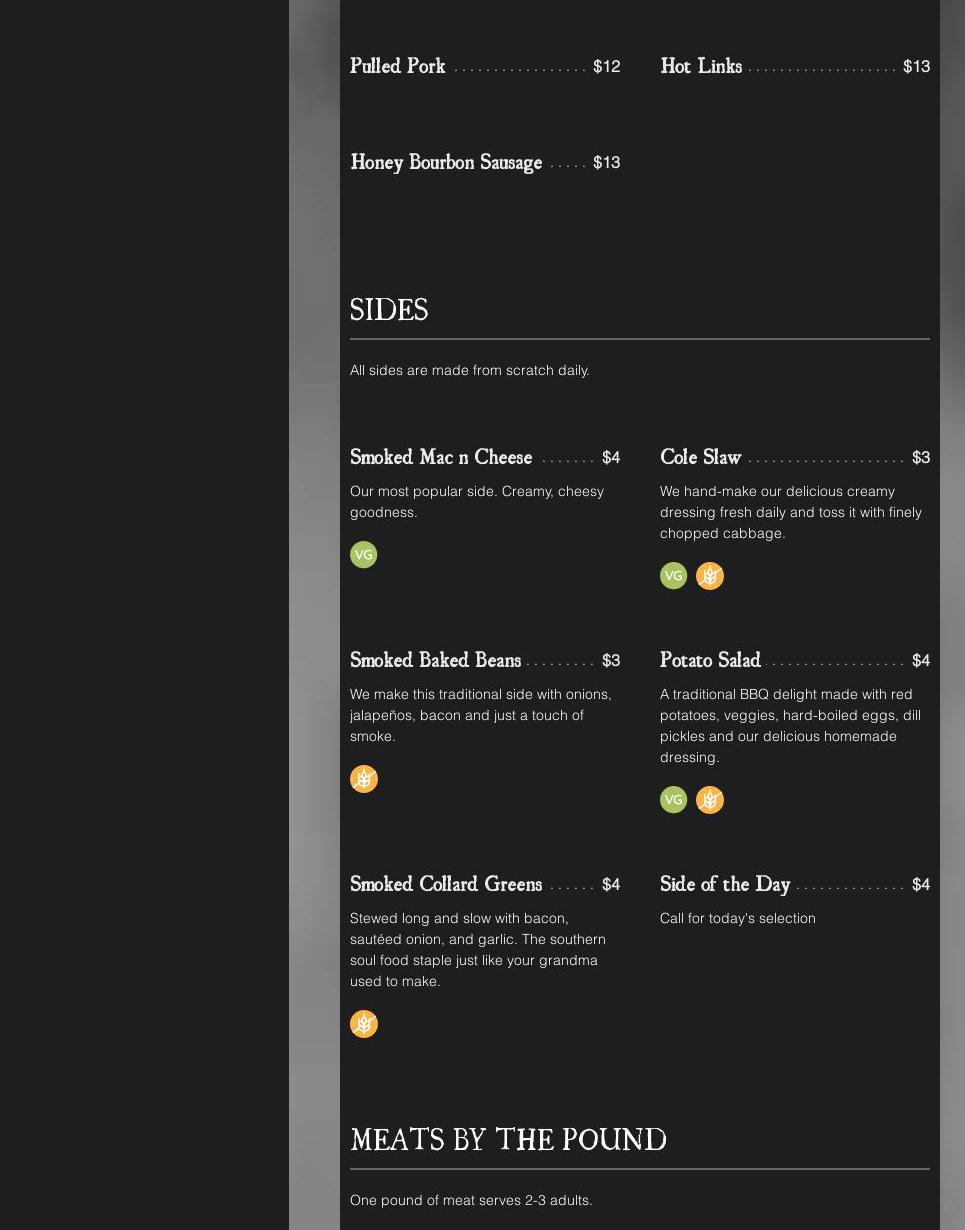The image size is (965, 1230).
Task: Click the gluten-free icon under Potato Salad
Action: (709, 800)
